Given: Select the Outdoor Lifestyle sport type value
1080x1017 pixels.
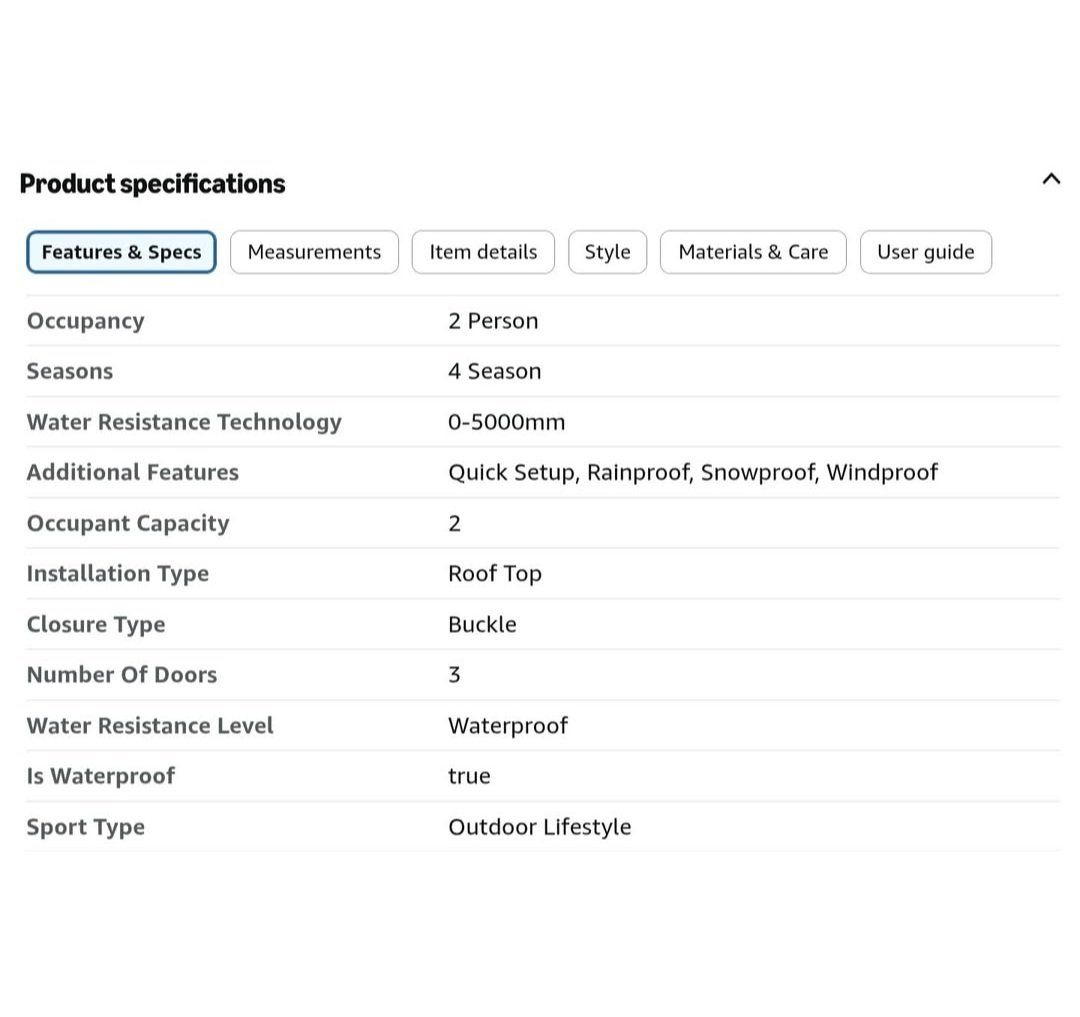Looking at the screenshot, I should click(x=539, y=827).
